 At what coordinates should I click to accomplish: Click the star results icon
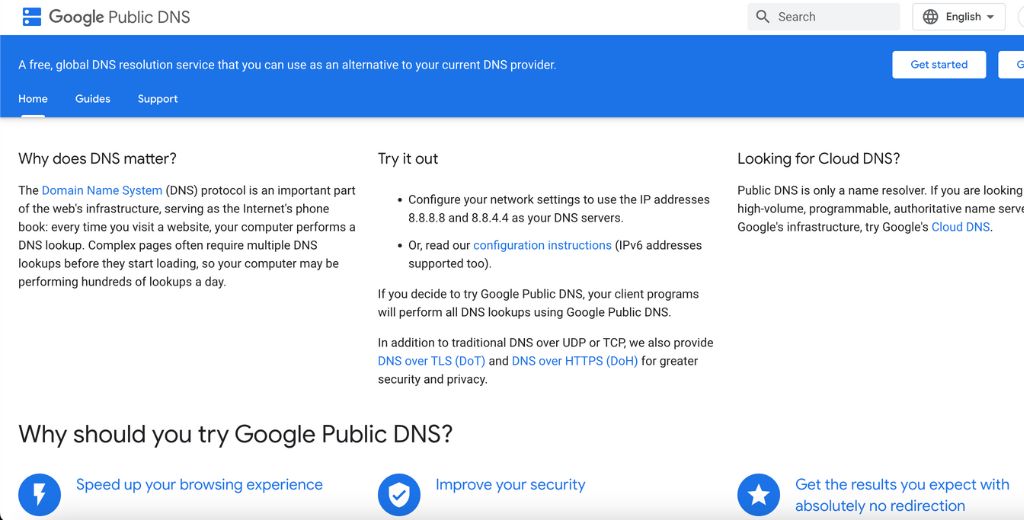pyautogui.click(x=758, y=494)
